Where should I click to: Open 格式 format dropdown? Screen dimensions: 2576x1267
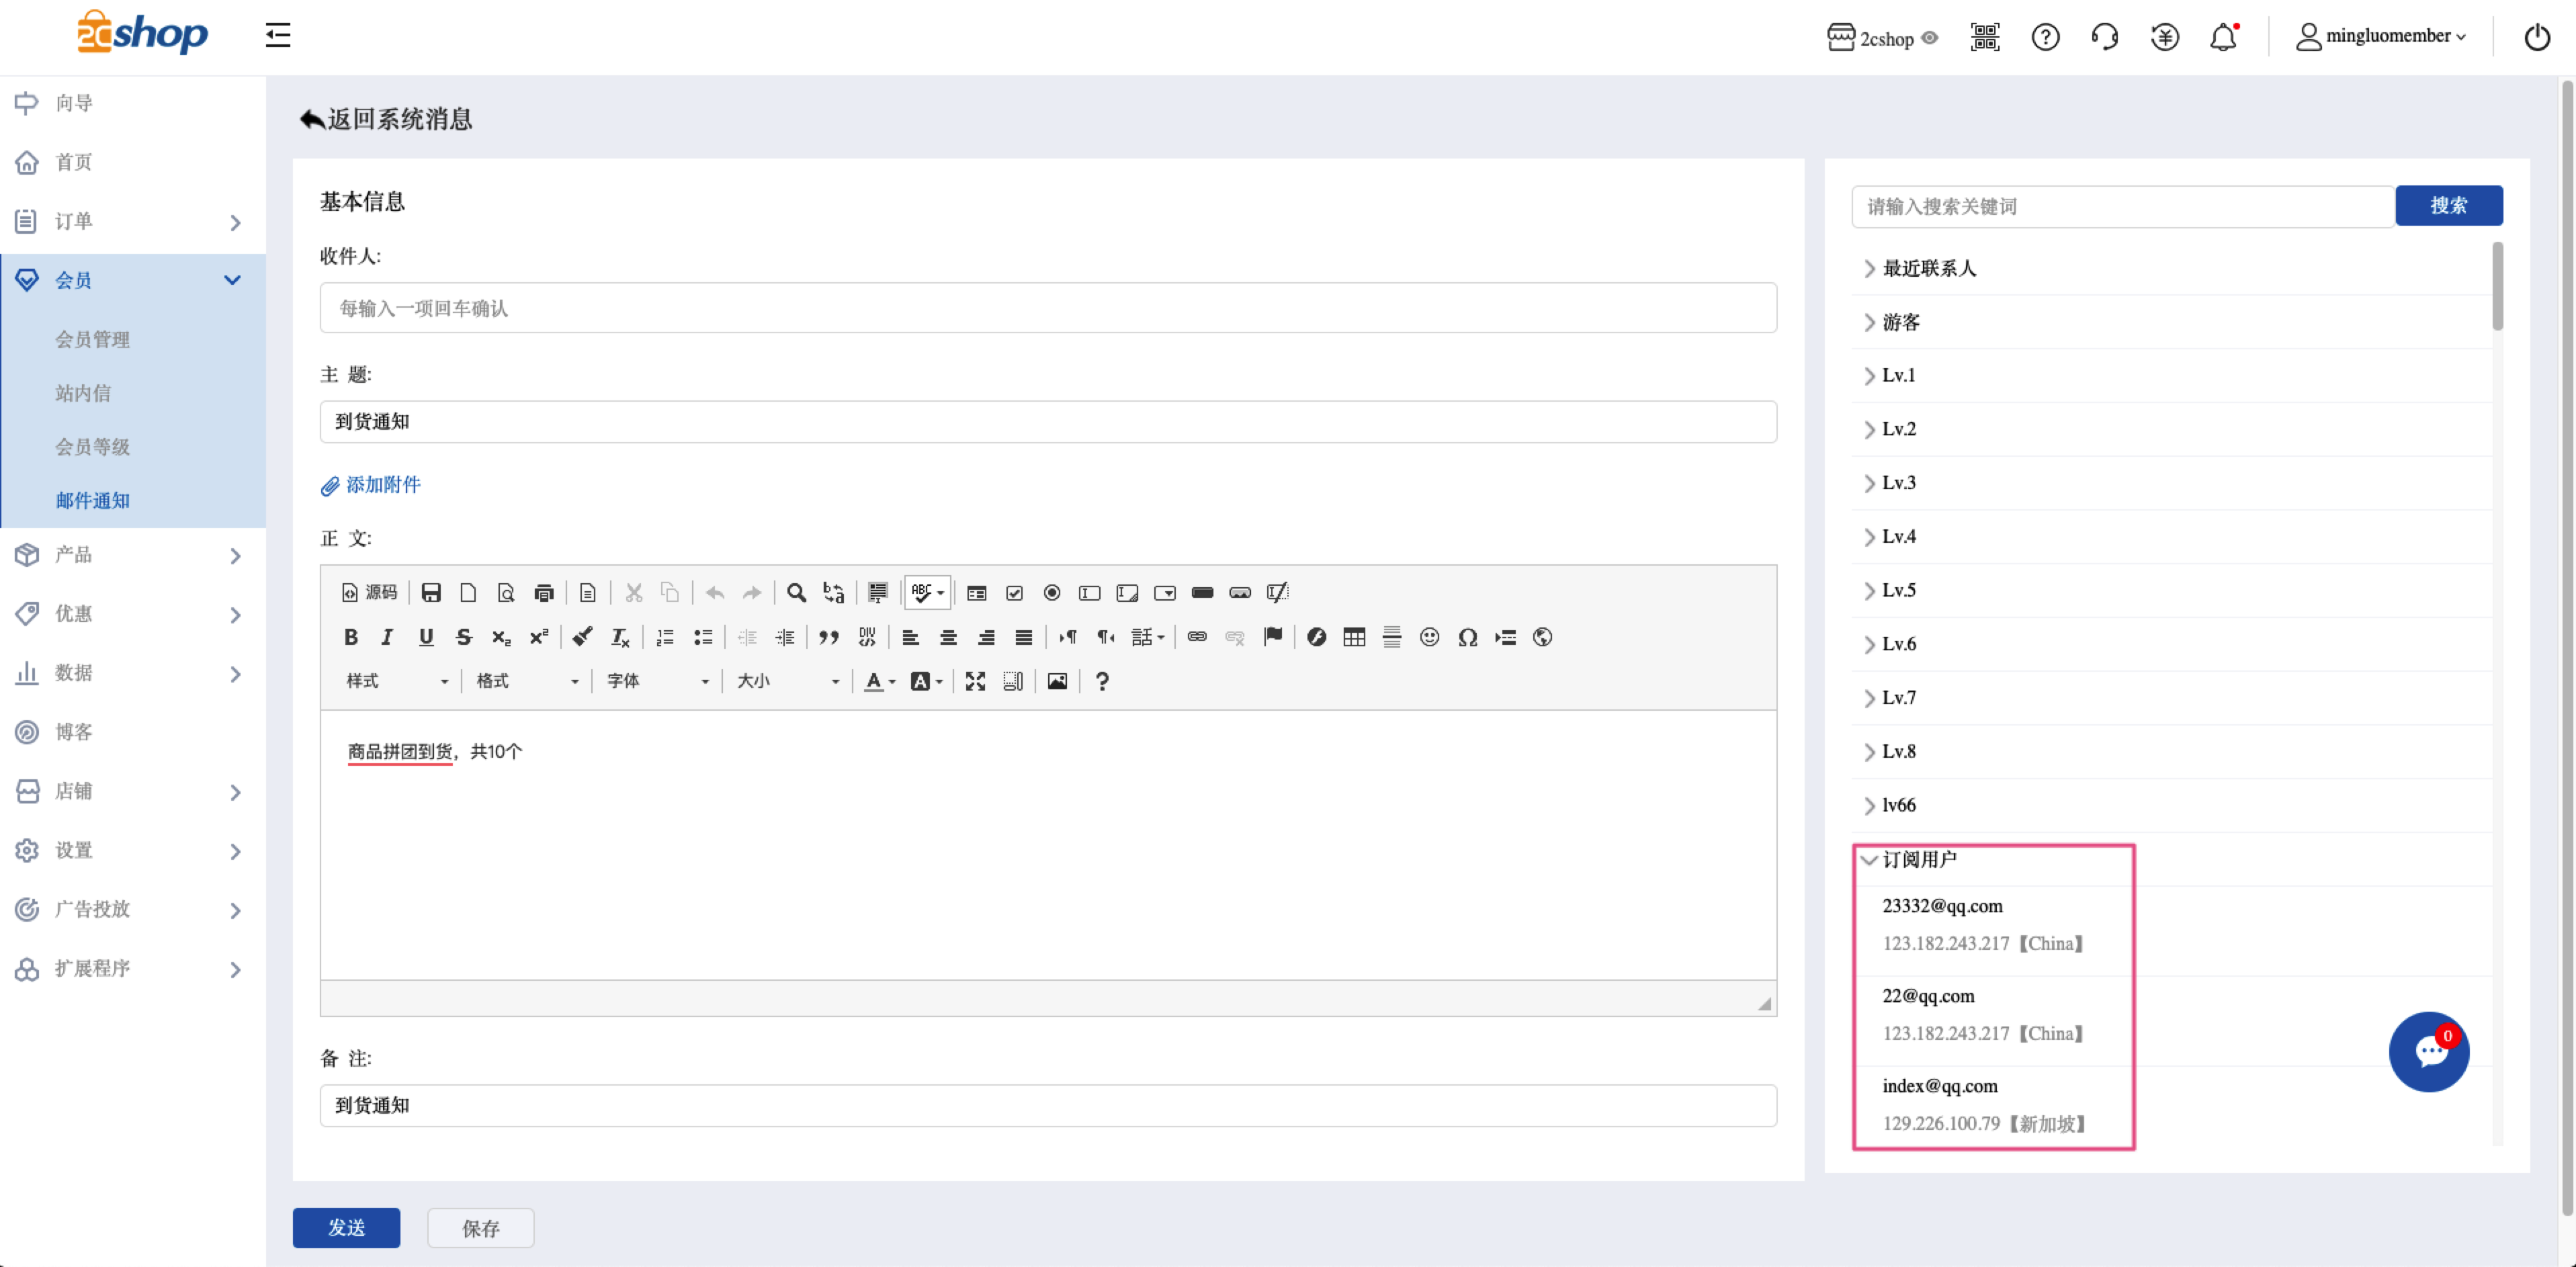point(527,681)
